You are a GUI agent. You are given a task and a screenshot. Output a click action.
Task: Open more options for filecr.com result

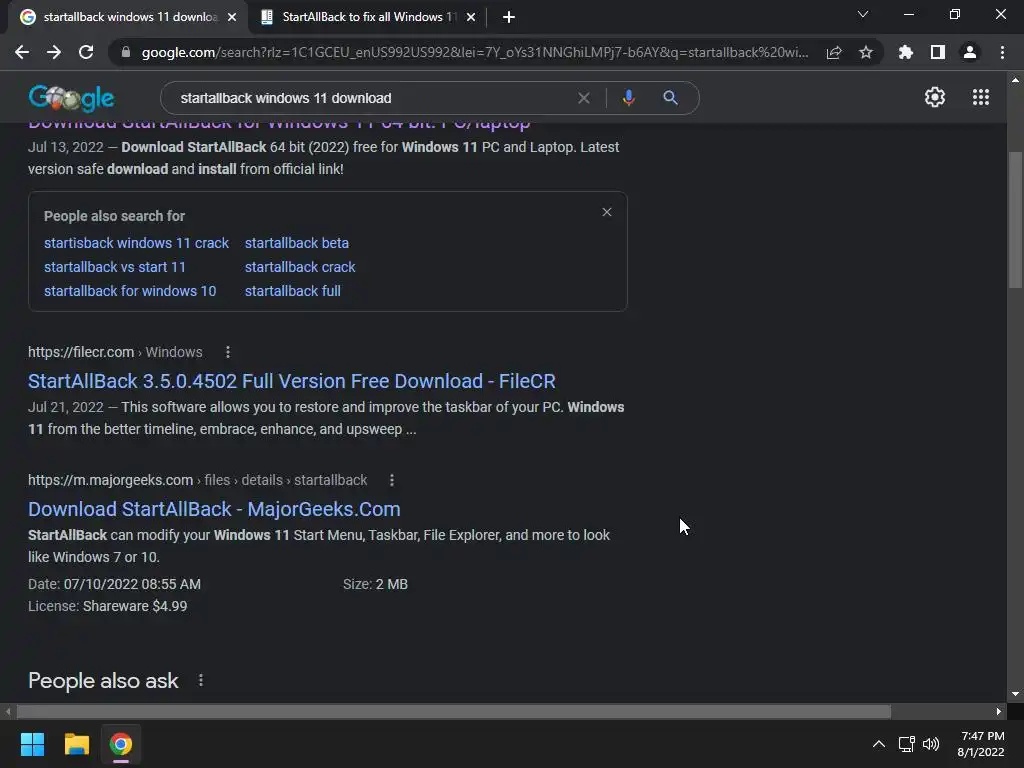228,353
